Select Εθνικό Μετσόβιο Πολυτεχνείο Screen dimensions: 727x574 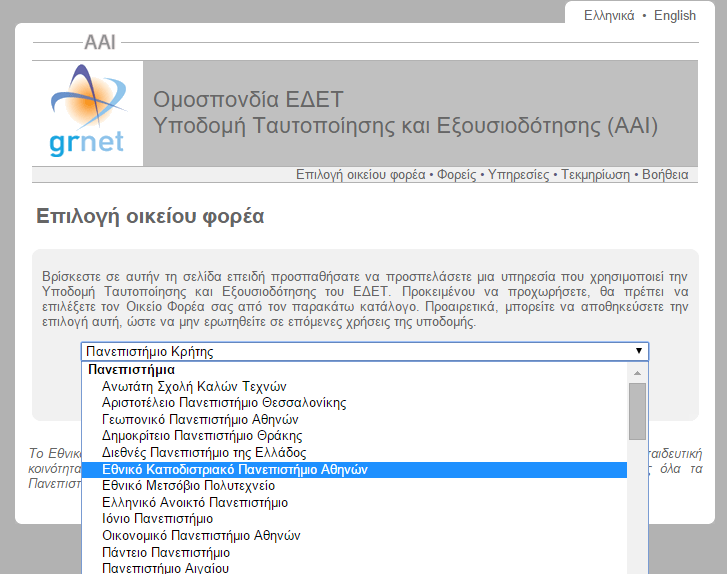tap(354, 486)
